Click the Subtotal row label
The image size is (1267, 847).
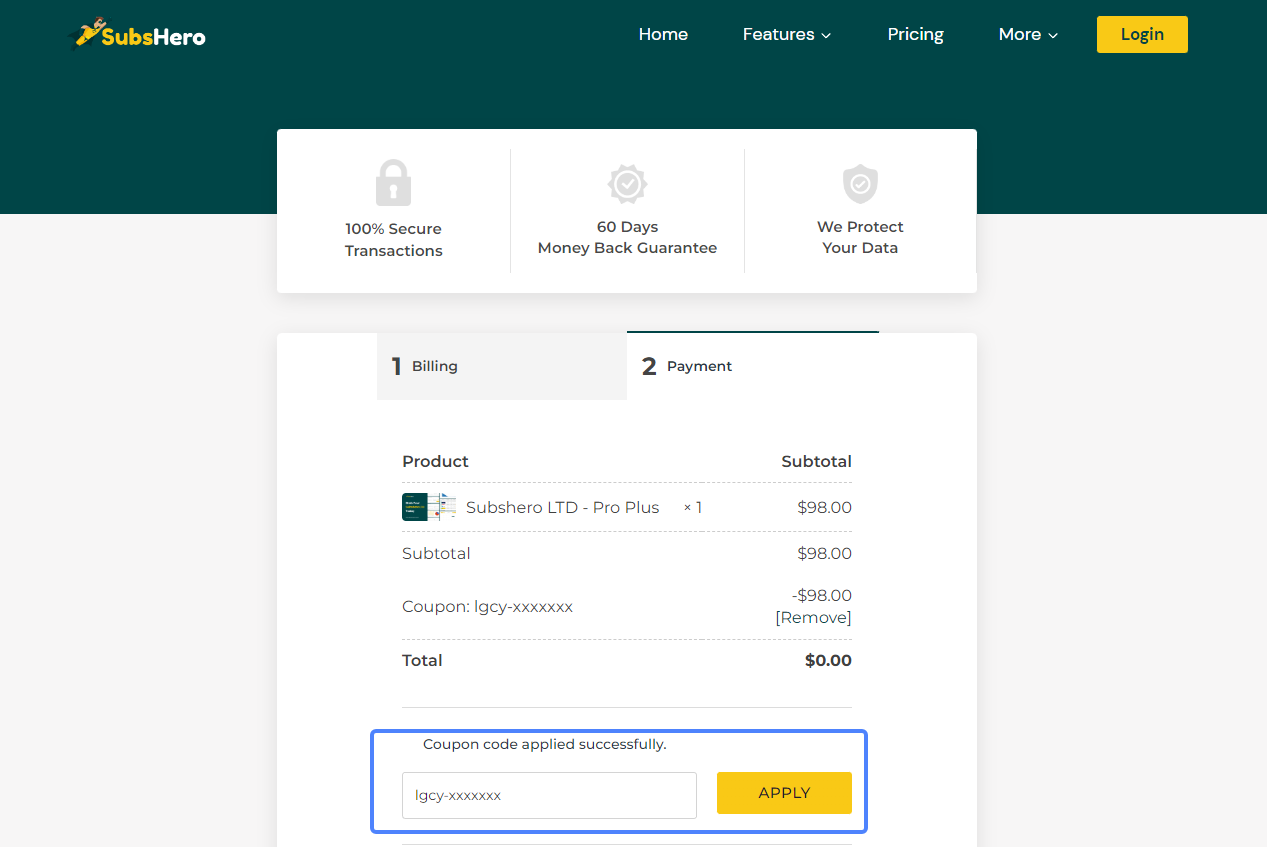[x=436, y=553]
